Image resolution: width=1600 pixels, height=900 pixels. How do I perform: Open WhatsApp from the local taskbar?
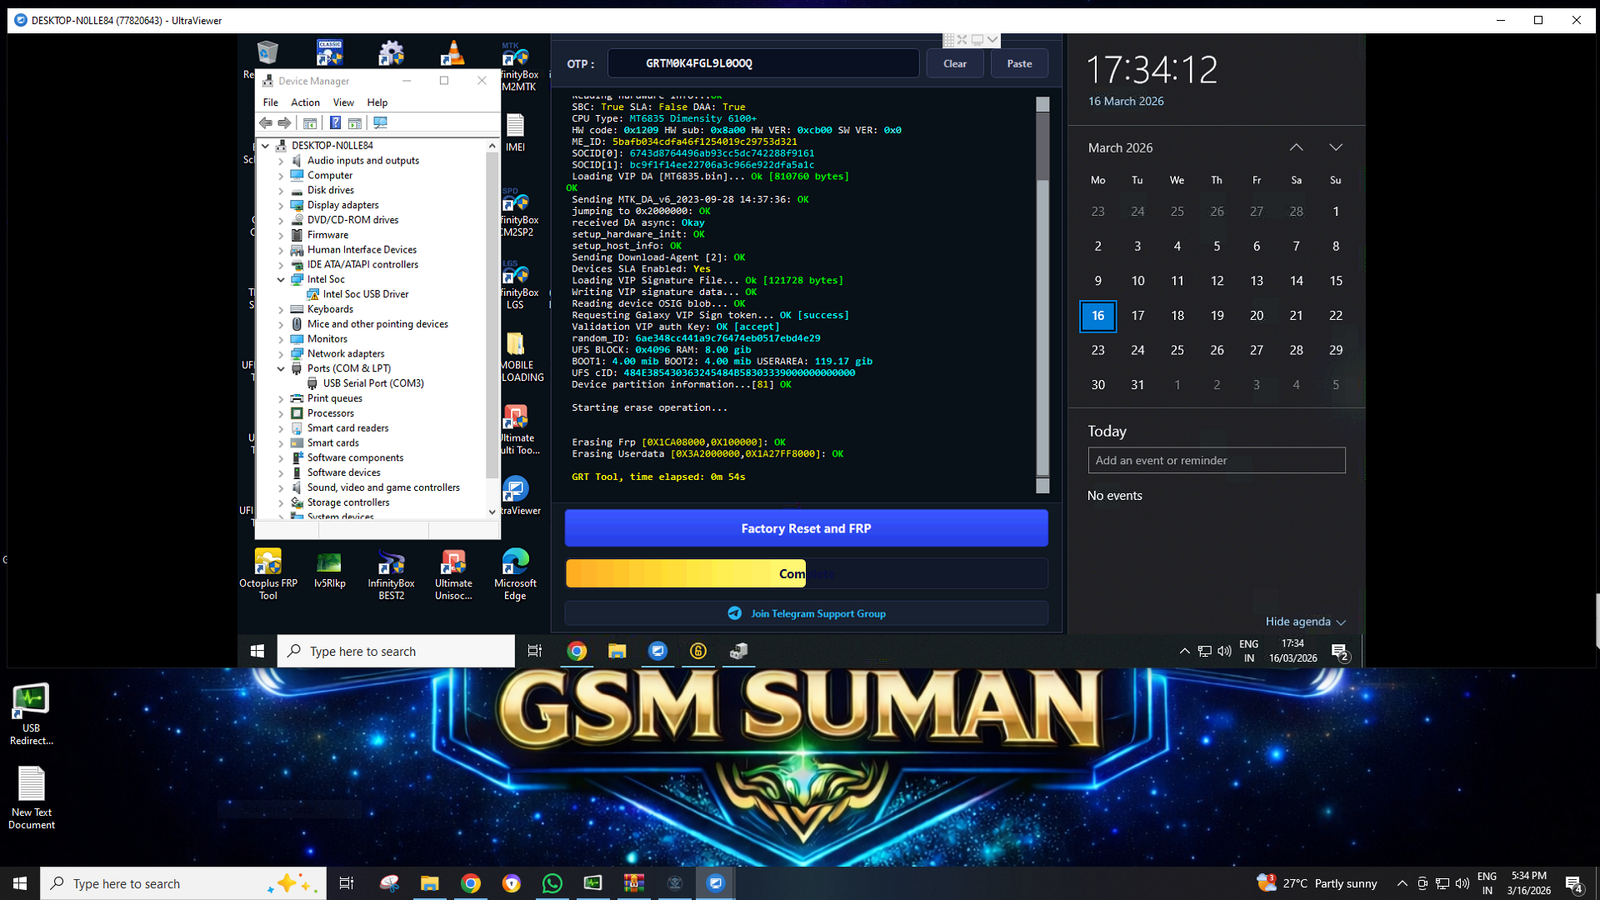click(x=552, y=883)
